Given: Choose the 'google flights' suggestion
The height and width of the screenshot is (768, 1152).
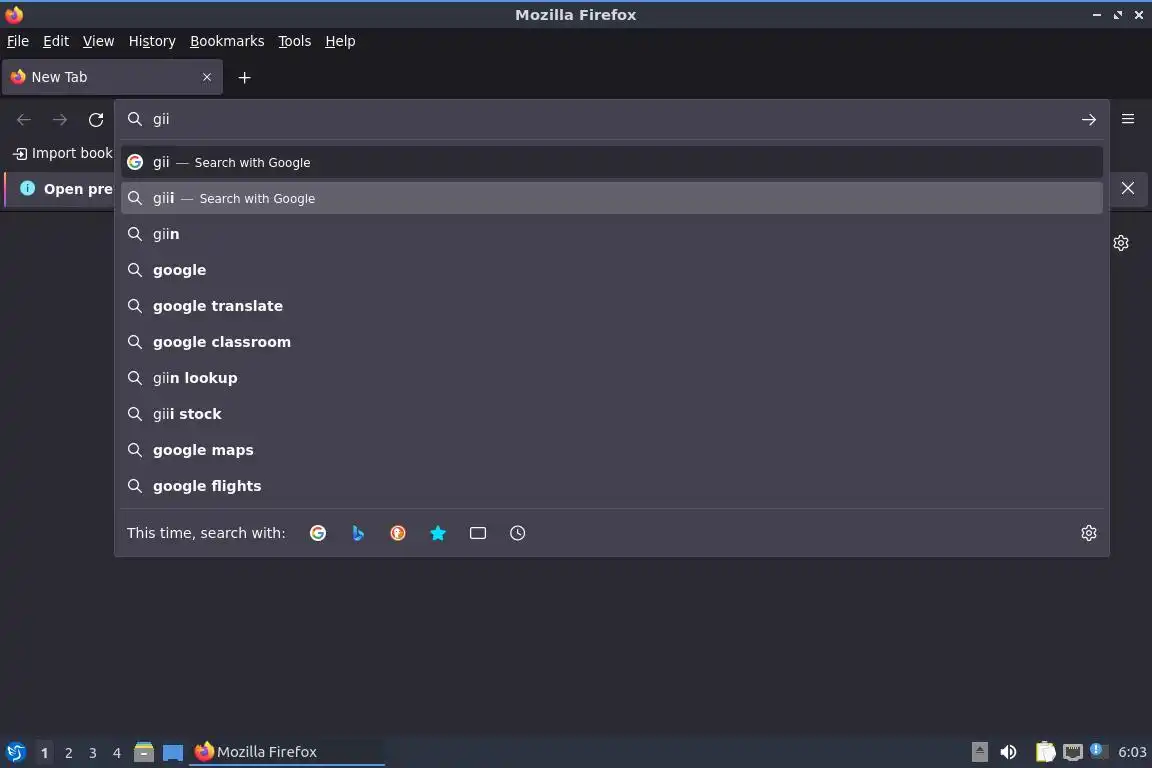Looking at the screenshot, I should [x=612, y=486].
